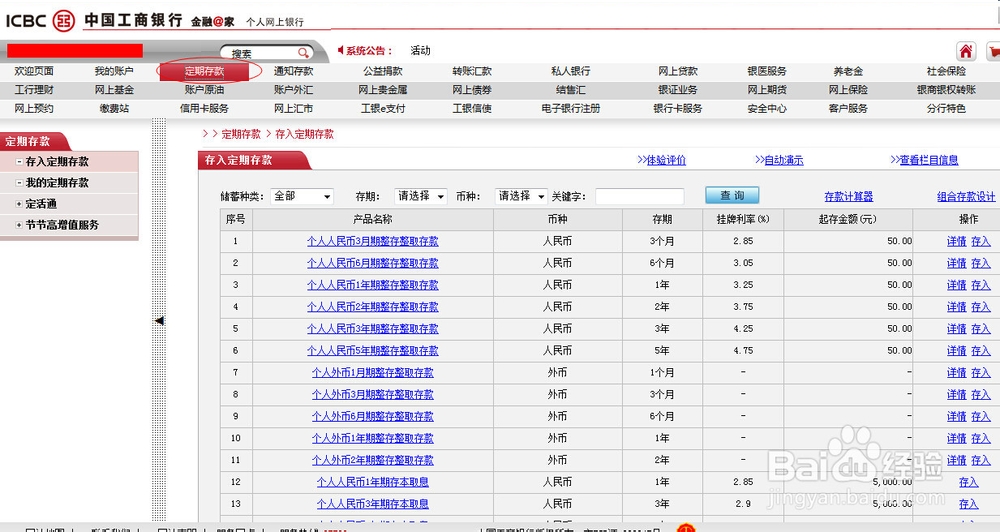1000x532 pixels.
Task: Open the 组合存款设计 link
Action: click(966, 196)
